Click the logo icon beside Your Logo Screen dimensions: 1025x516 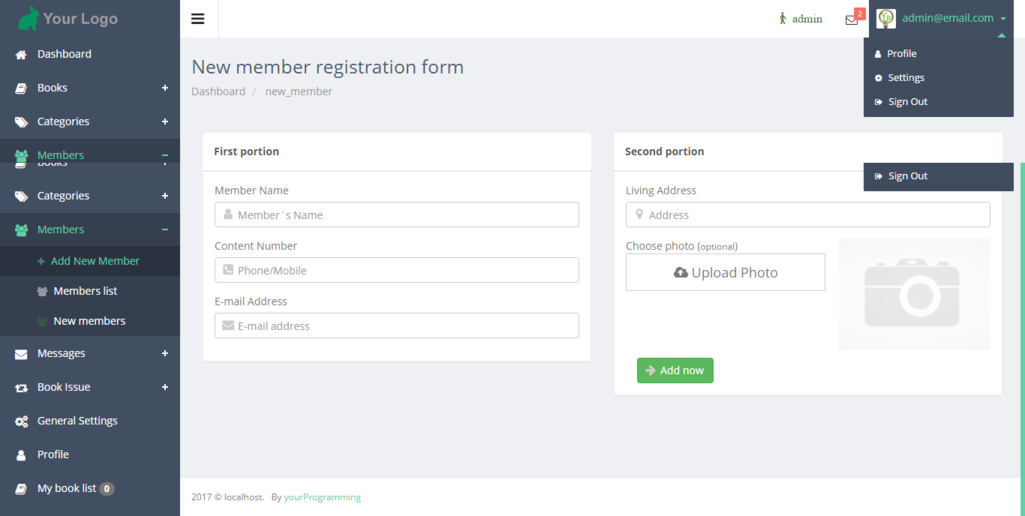29,18
